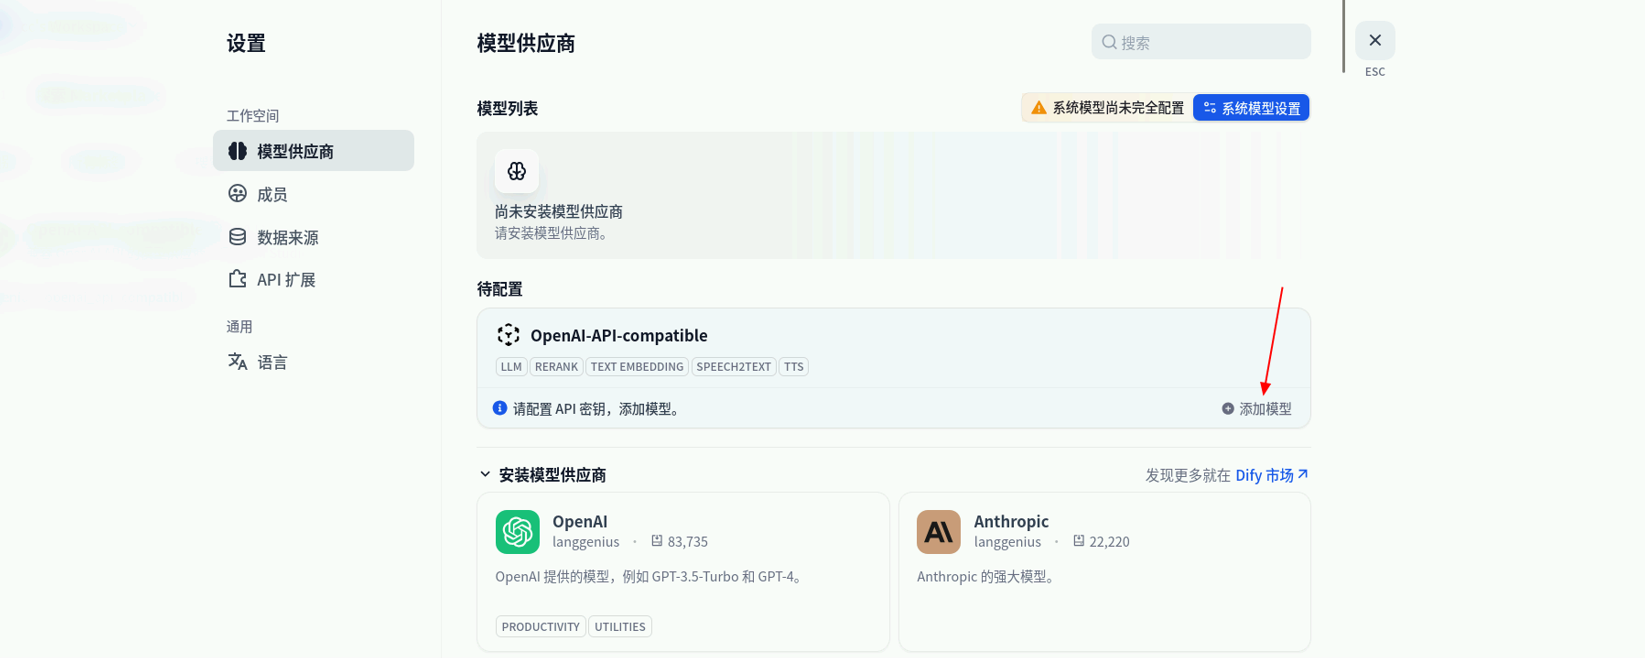Click the SPEECH2TEXT tag

click(734, 367)
